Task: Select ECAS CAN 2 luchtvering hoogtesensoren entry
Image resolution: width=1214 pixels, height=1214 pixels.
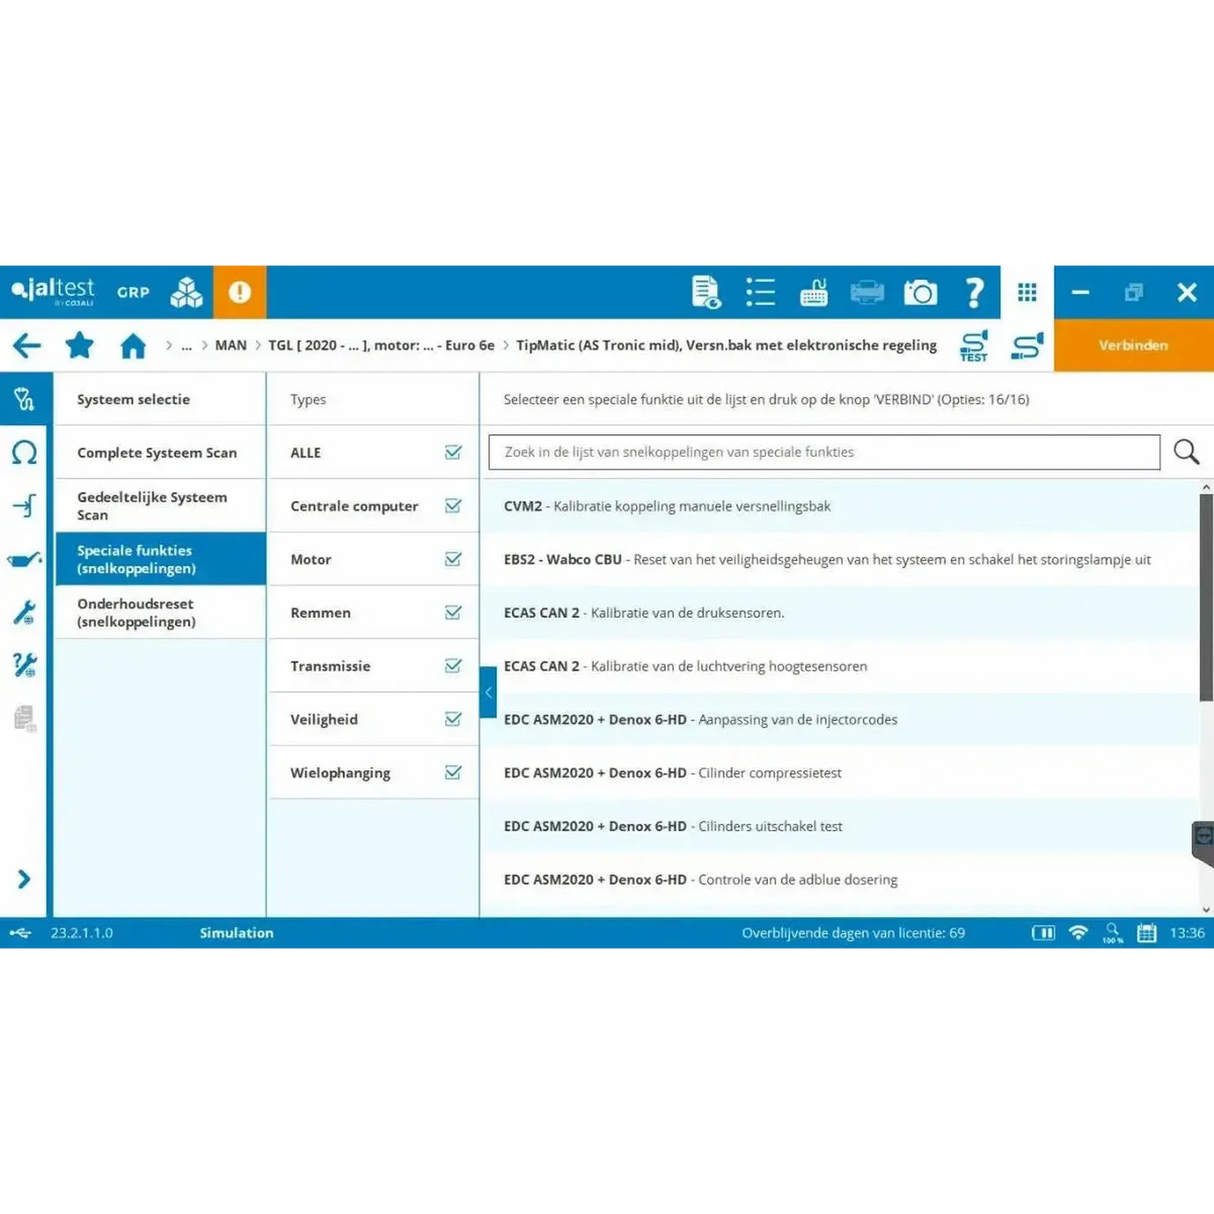Action: pos(840,666)
